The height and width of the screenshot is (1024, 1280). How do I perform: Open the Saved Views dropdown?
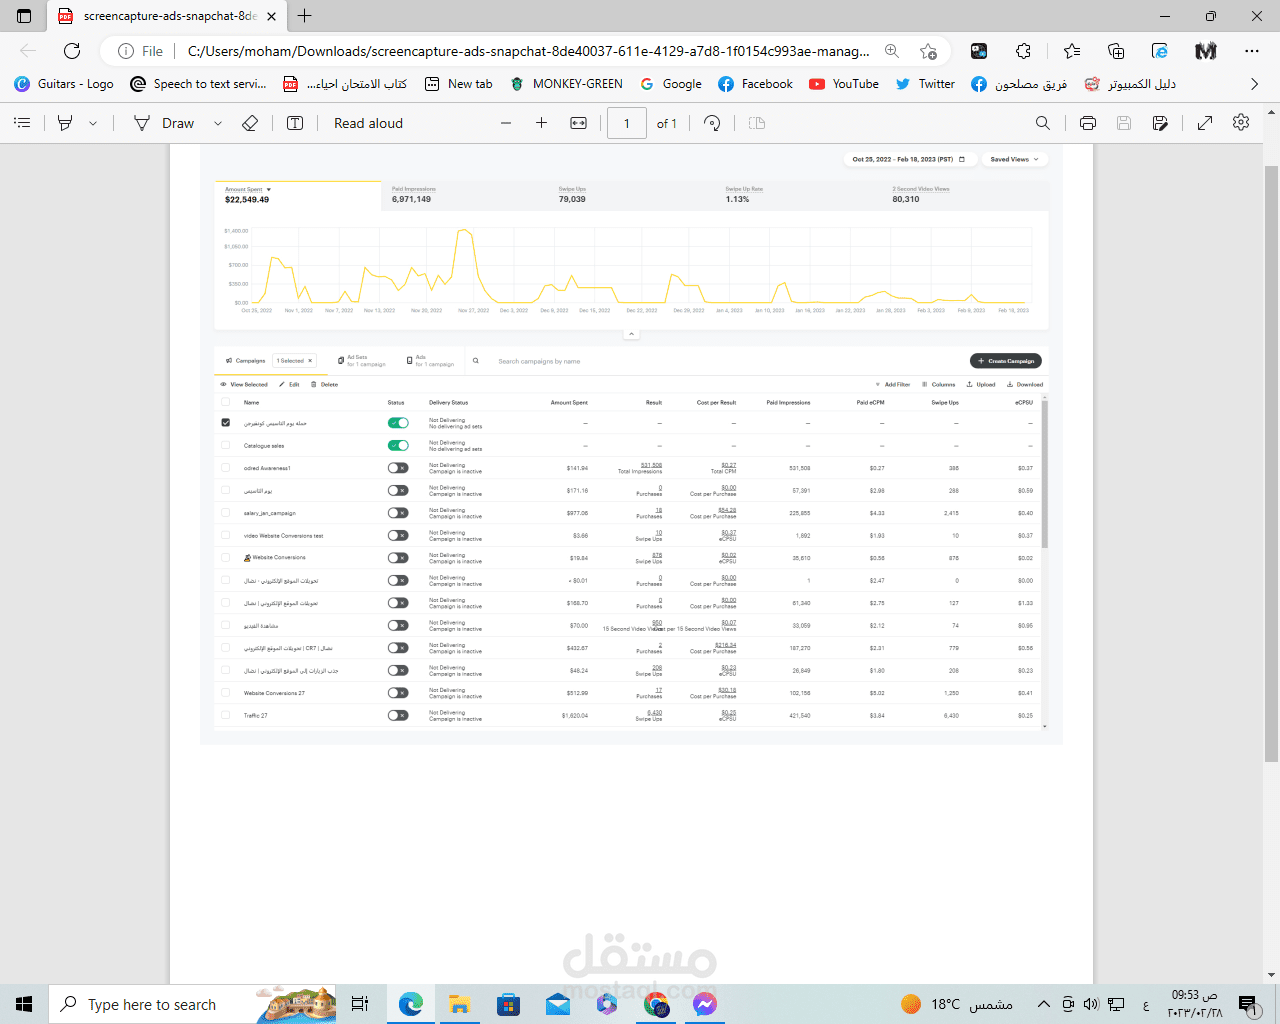pyautogui.click(x=1014, y=159)
